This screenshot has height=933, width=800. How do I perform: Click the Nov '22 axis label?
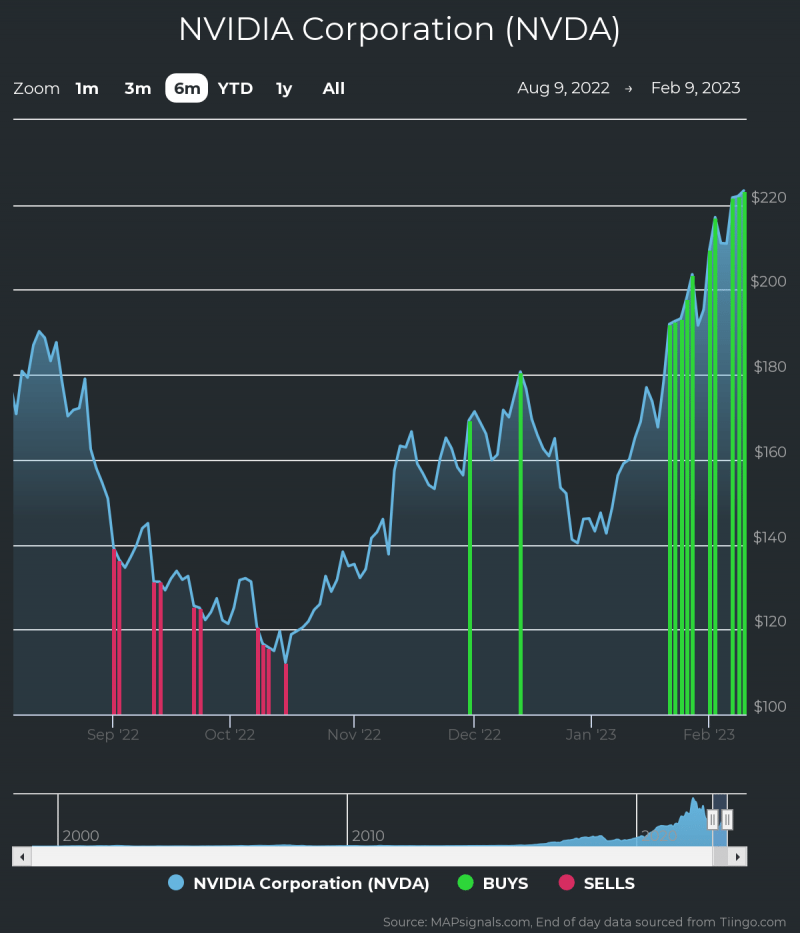354,735
